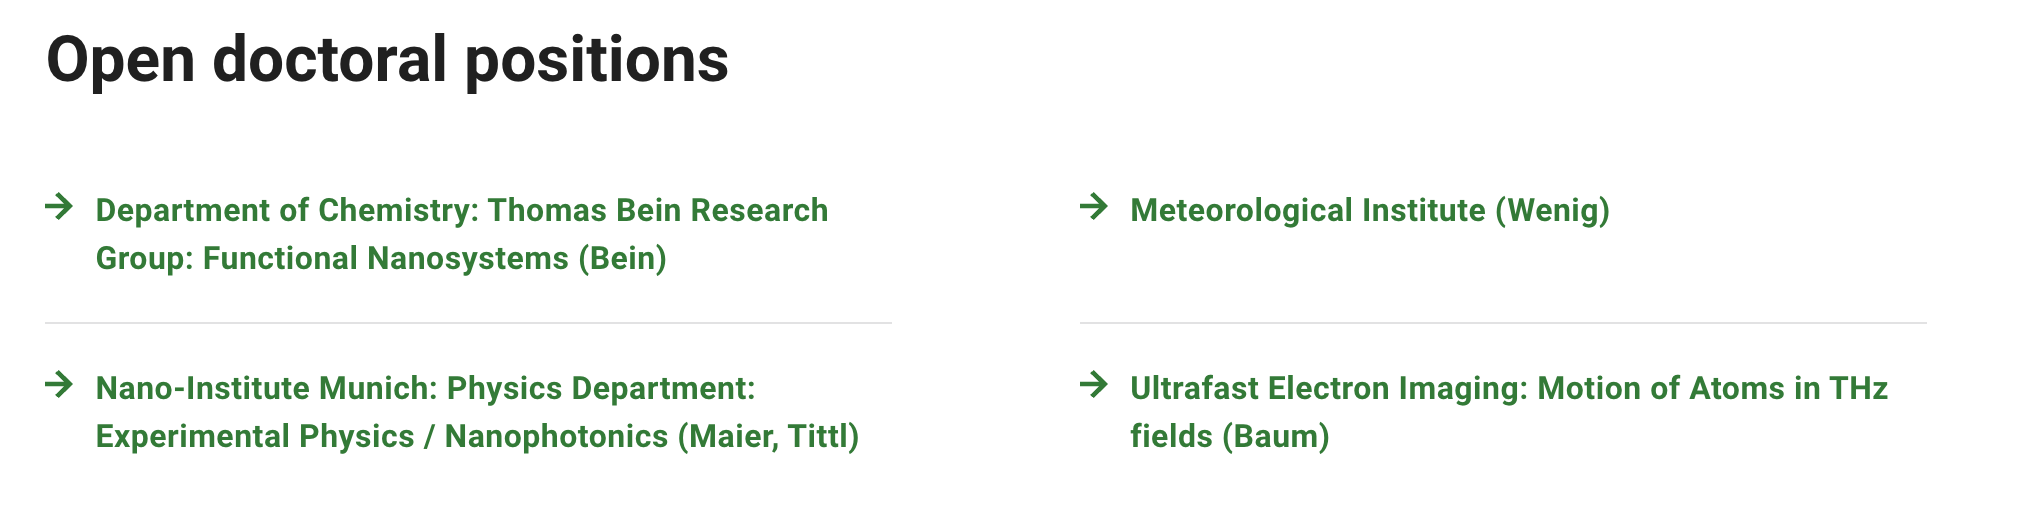Click the arrow icon beside Department of Chemistry
The height and width of the screenshot is (508, 2044).
(x=60, y=207)
